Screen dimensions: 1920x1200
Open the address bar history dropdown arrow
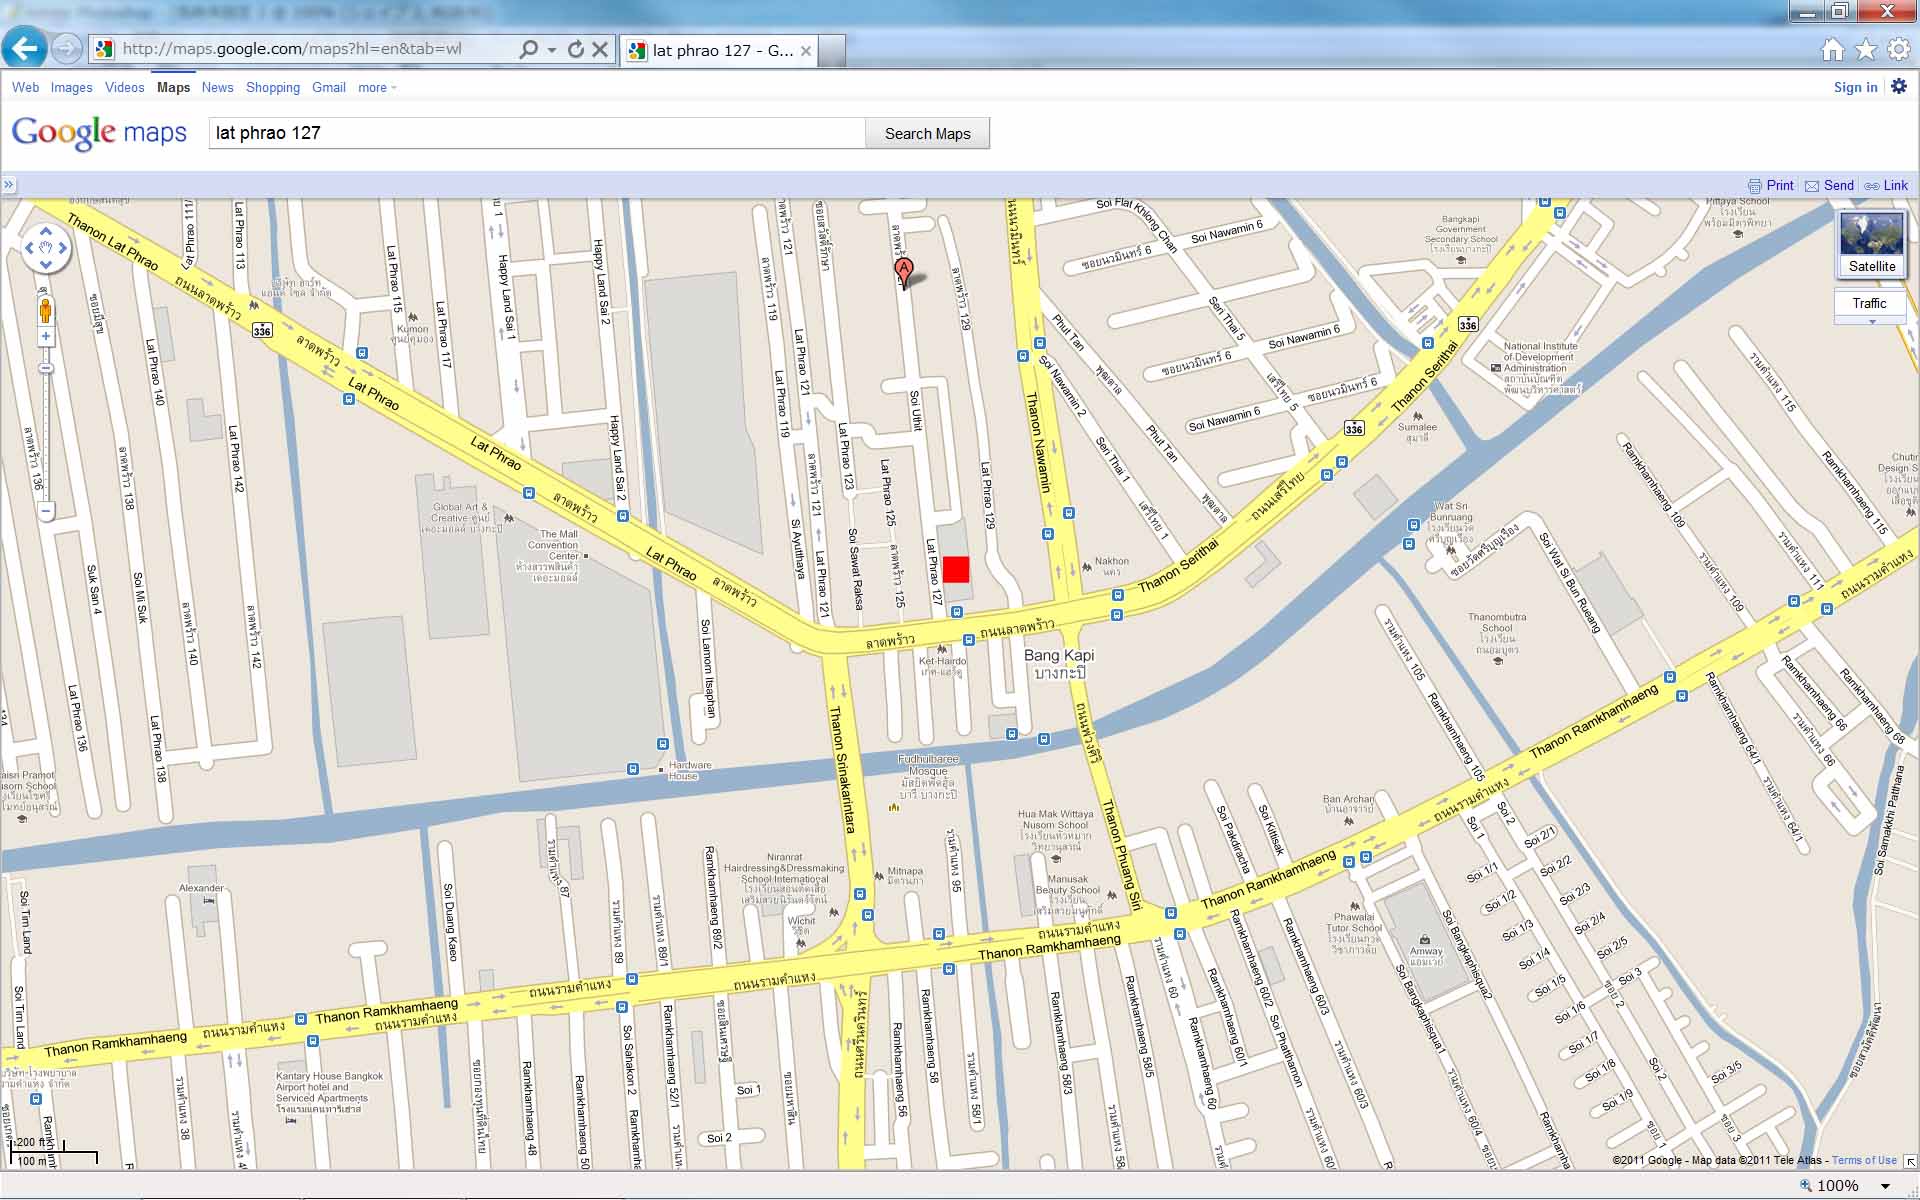551,49
